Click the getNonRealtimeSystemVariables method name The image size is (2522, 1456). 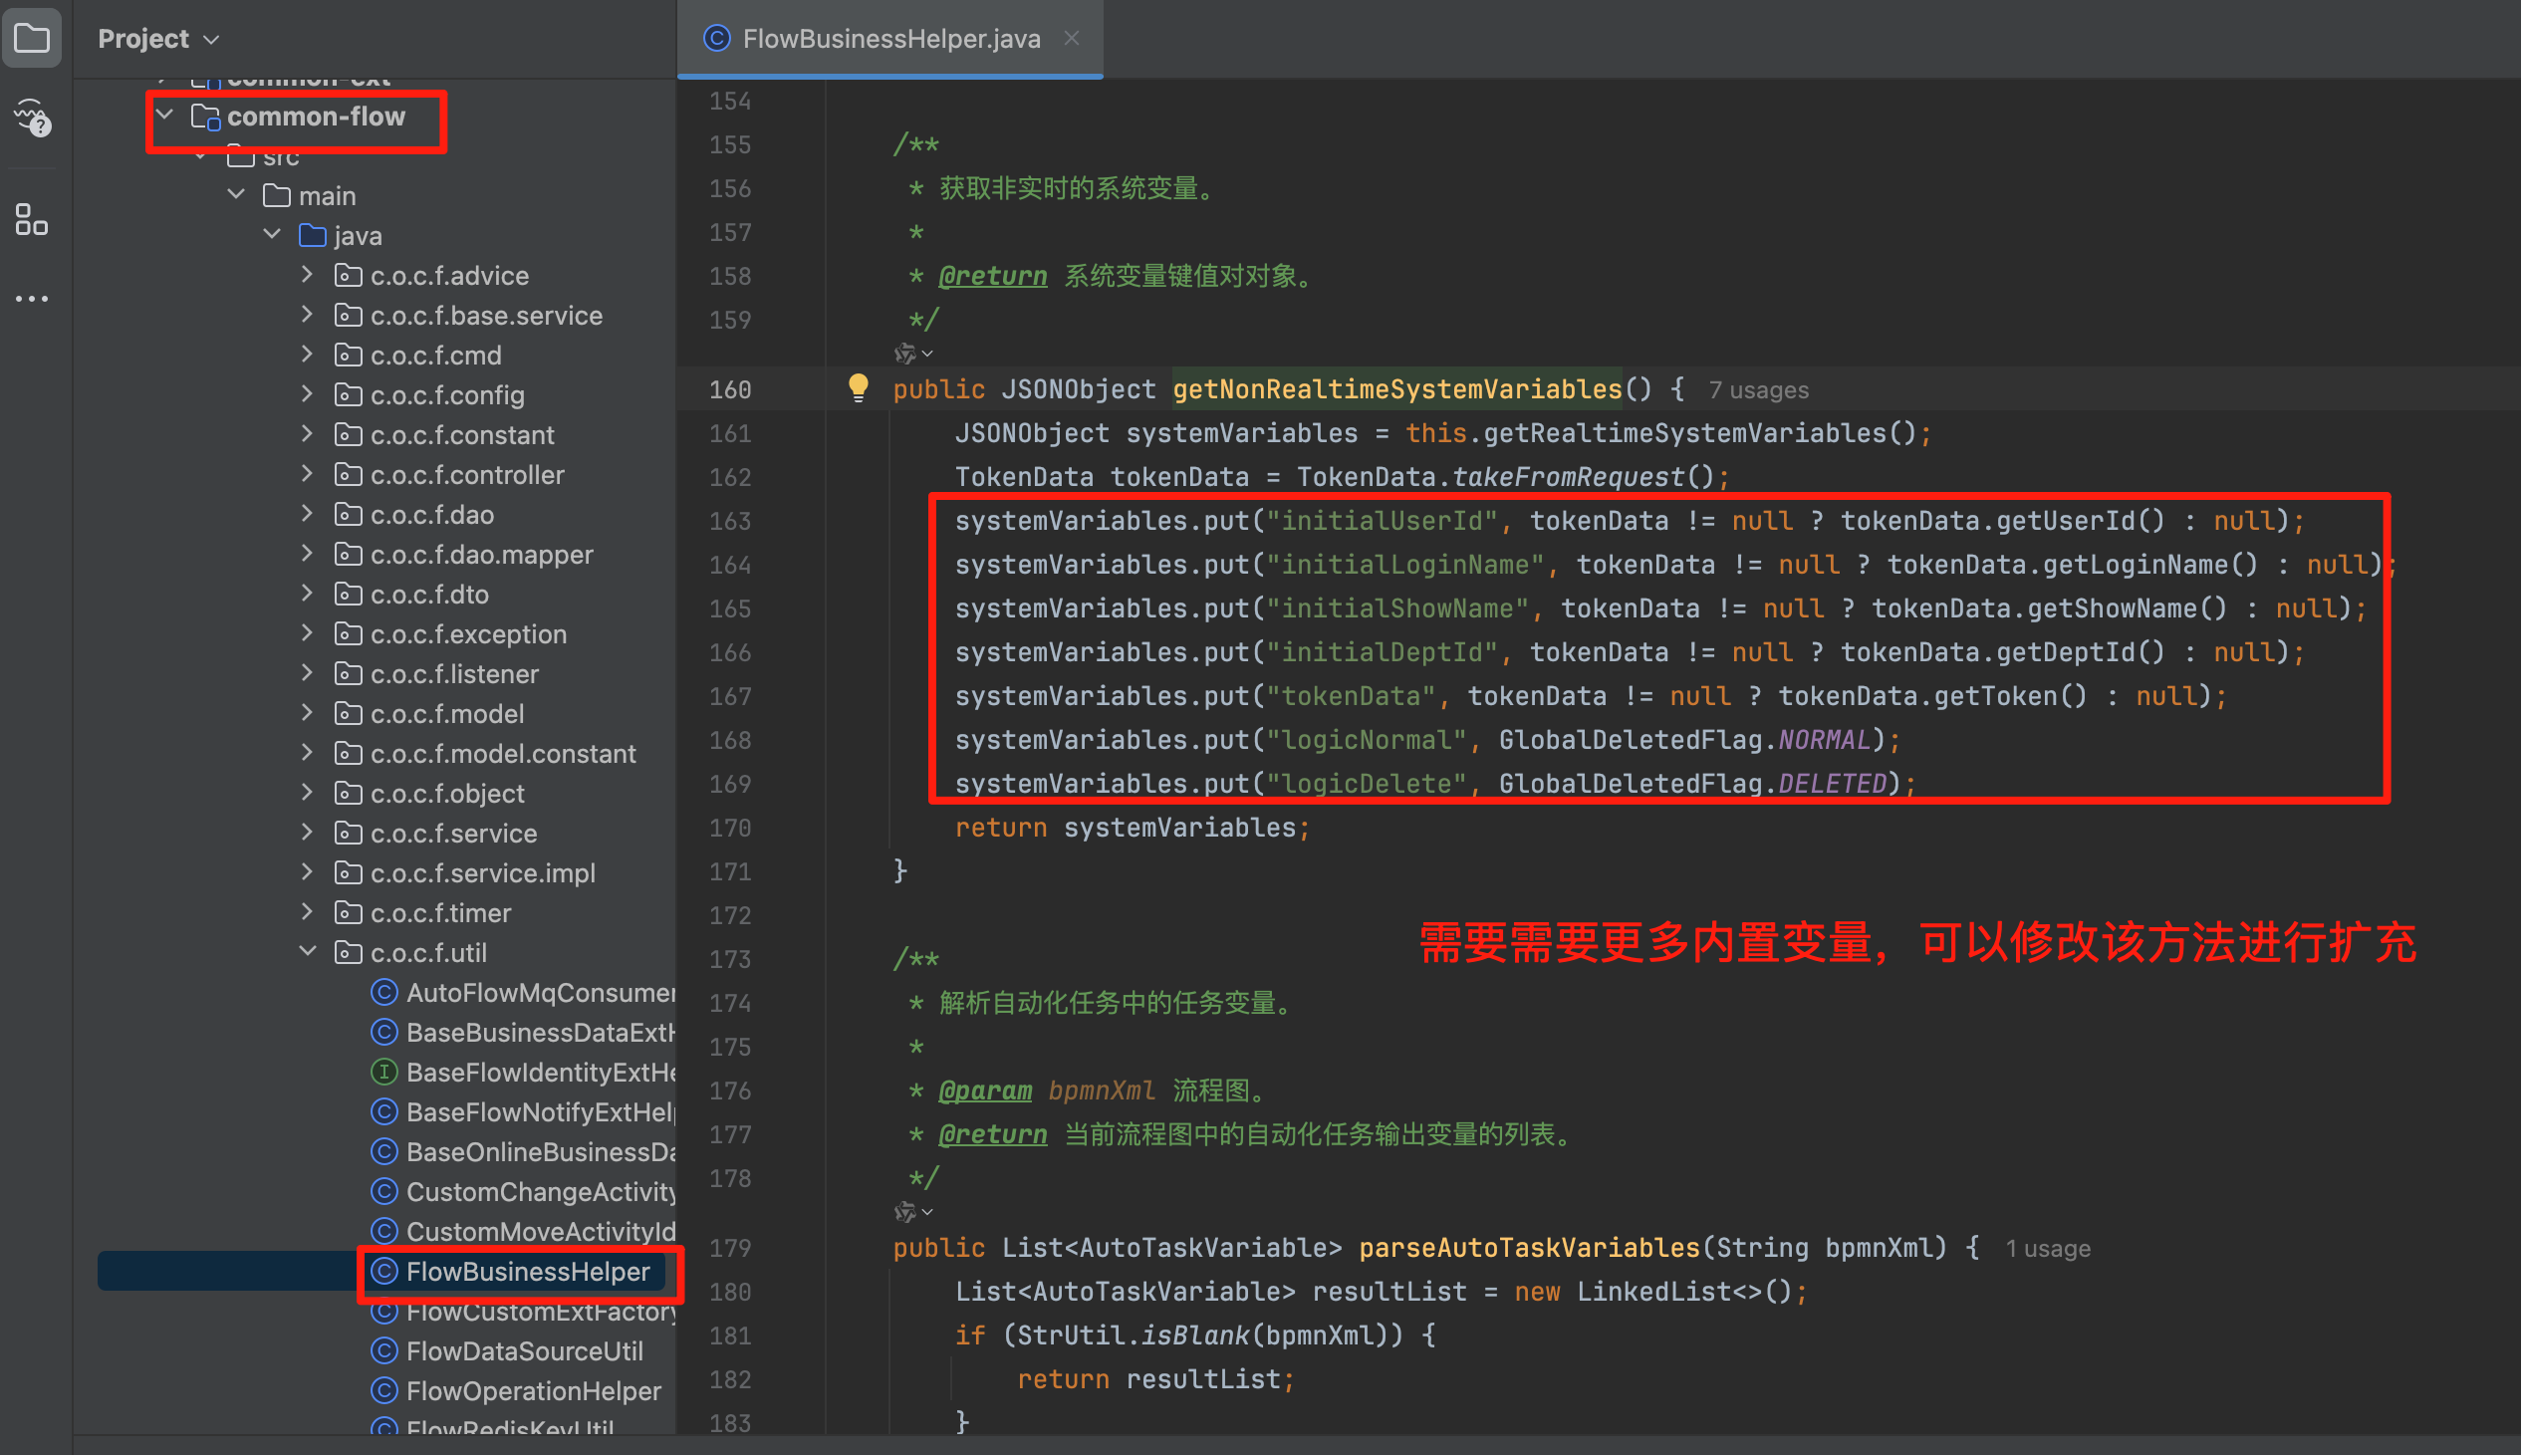pyautogui.click(x=1397, y=389)
